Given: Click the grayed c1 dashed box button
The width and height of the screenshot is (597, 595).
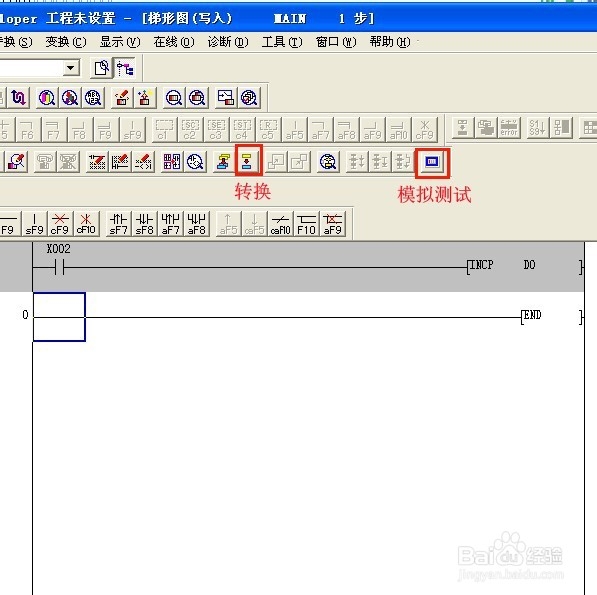Looking at the screenshot, I should pyautogui.click(x=164, y=129).
